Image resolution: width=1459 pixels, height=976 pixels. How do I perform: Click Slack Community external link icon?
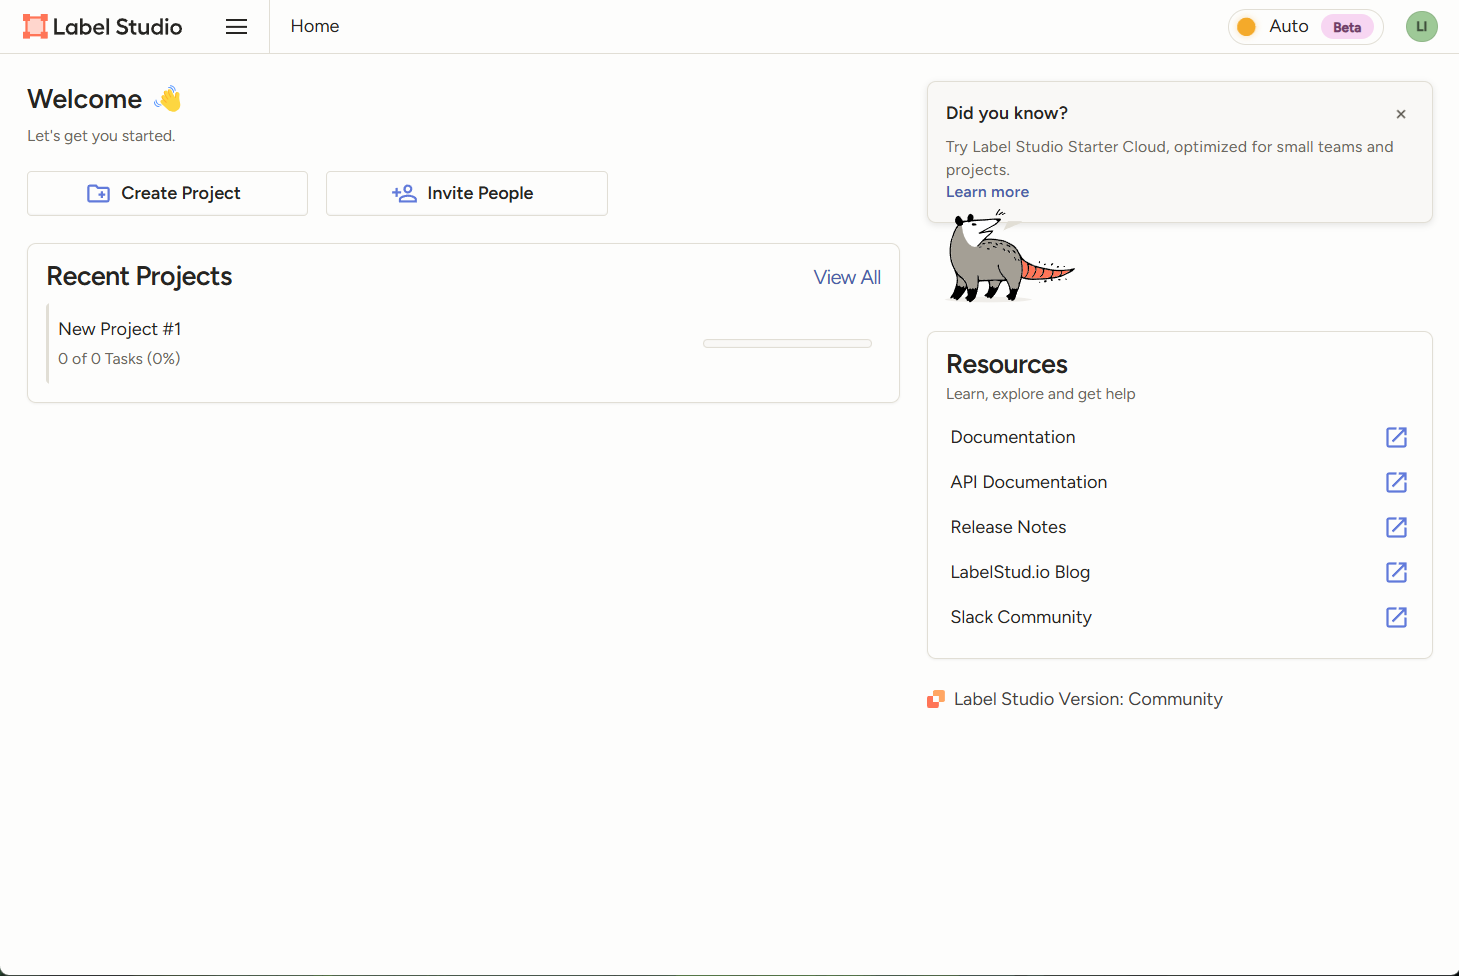[x=1397, y=617]
